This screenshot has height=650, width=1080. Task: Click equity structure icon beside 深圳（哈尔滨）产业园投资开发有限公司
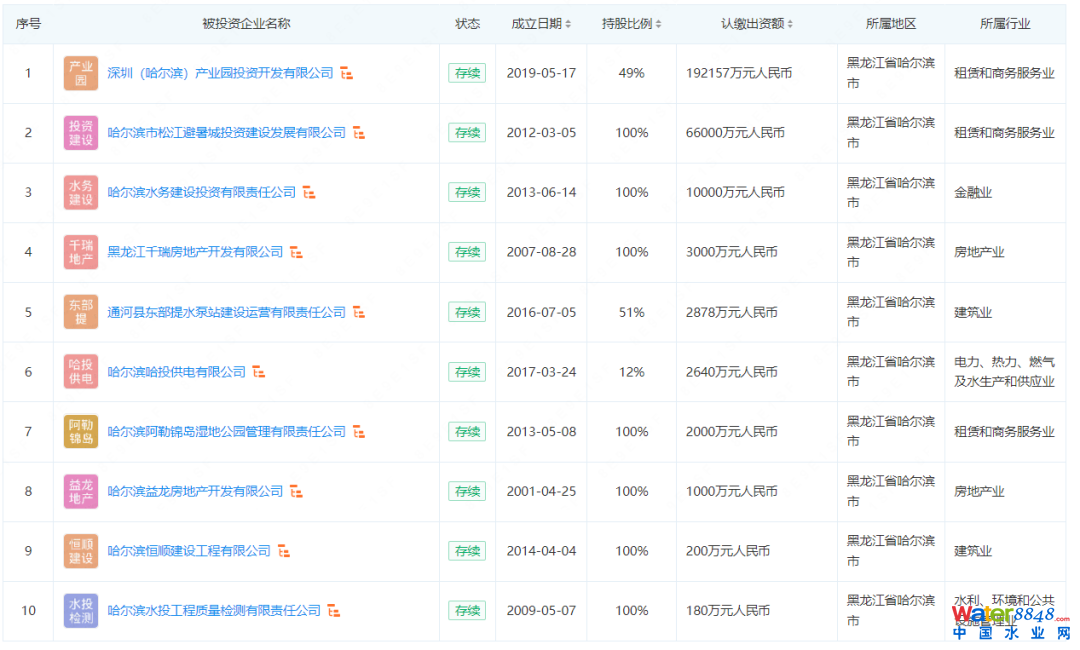347,73
